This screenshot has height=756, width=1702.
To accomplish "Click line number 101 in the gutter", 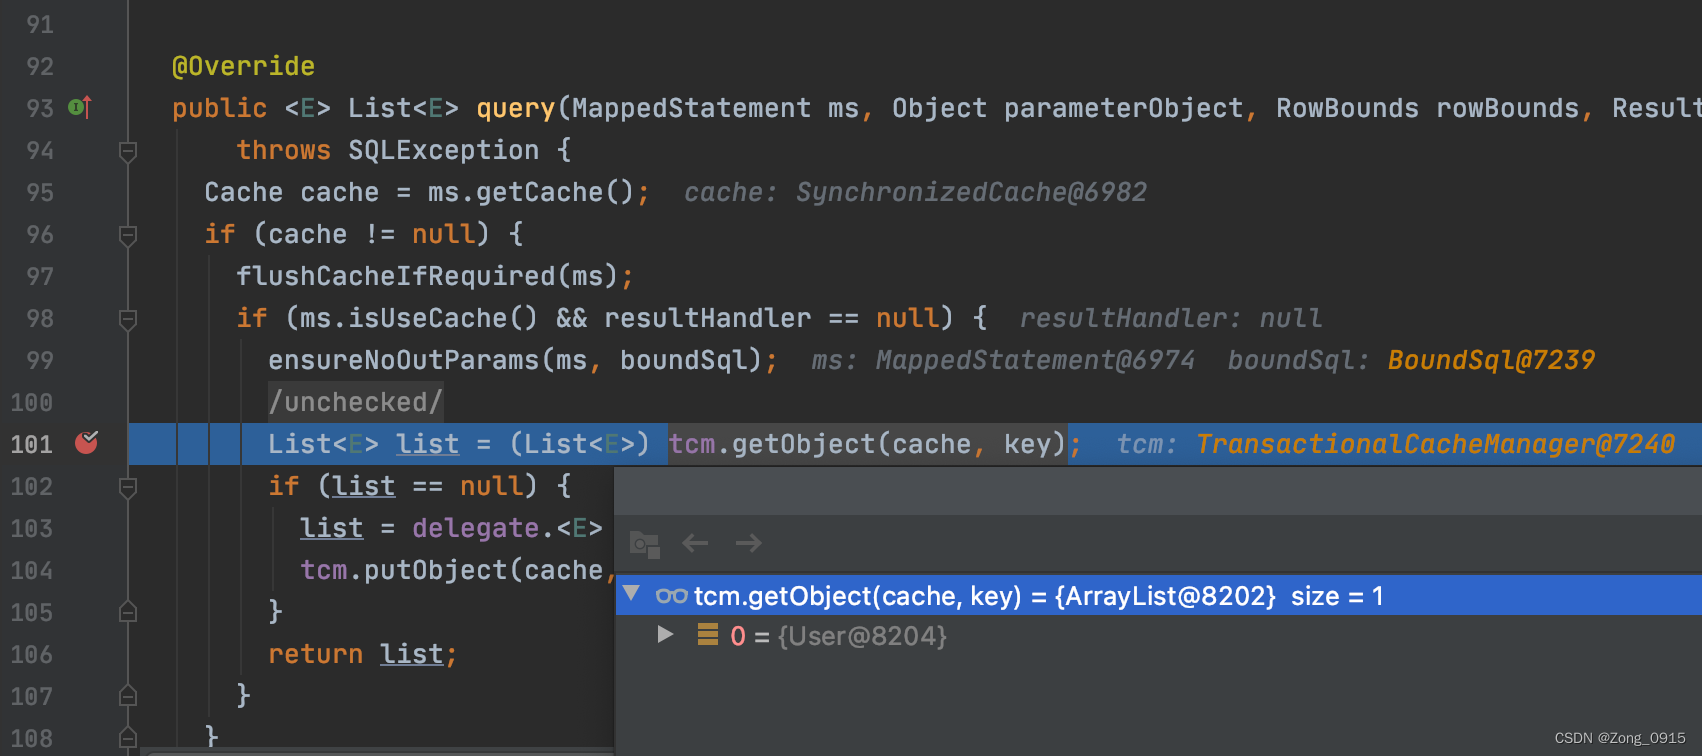I will pos(32,444).
